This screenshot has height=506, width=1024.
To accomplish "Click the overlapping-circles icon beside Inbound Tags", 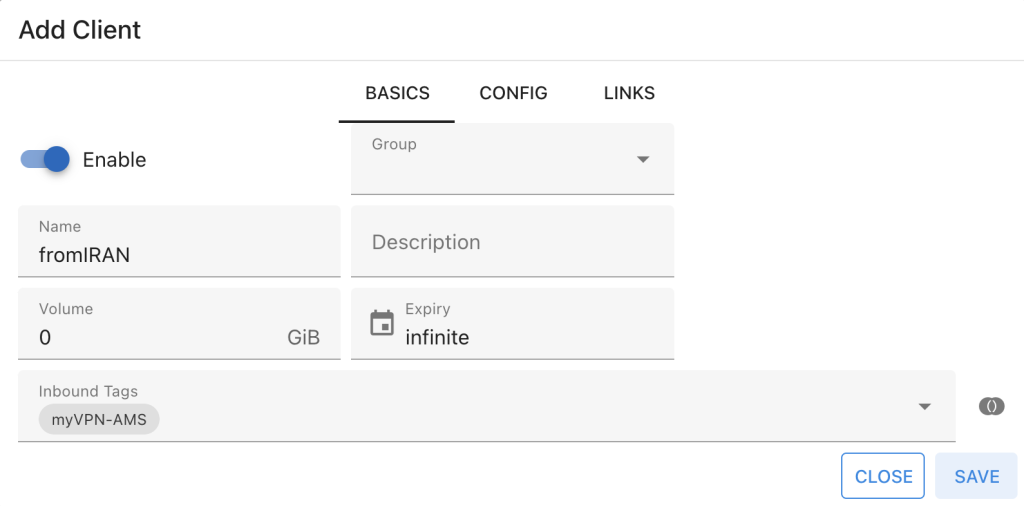I will [x=991, y=406].
